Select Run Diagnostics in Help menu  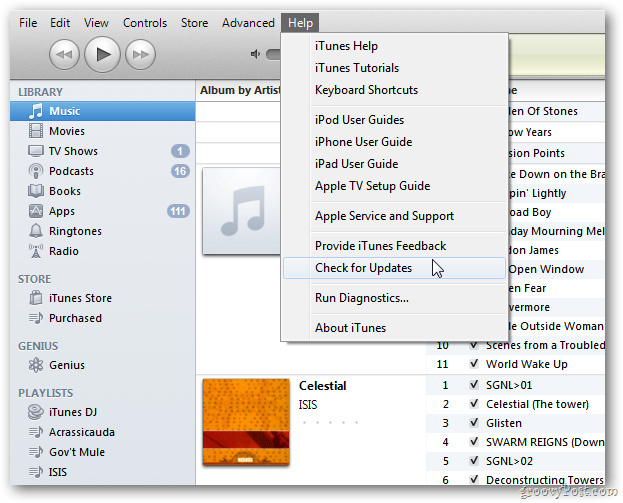(x=361, y=298)
